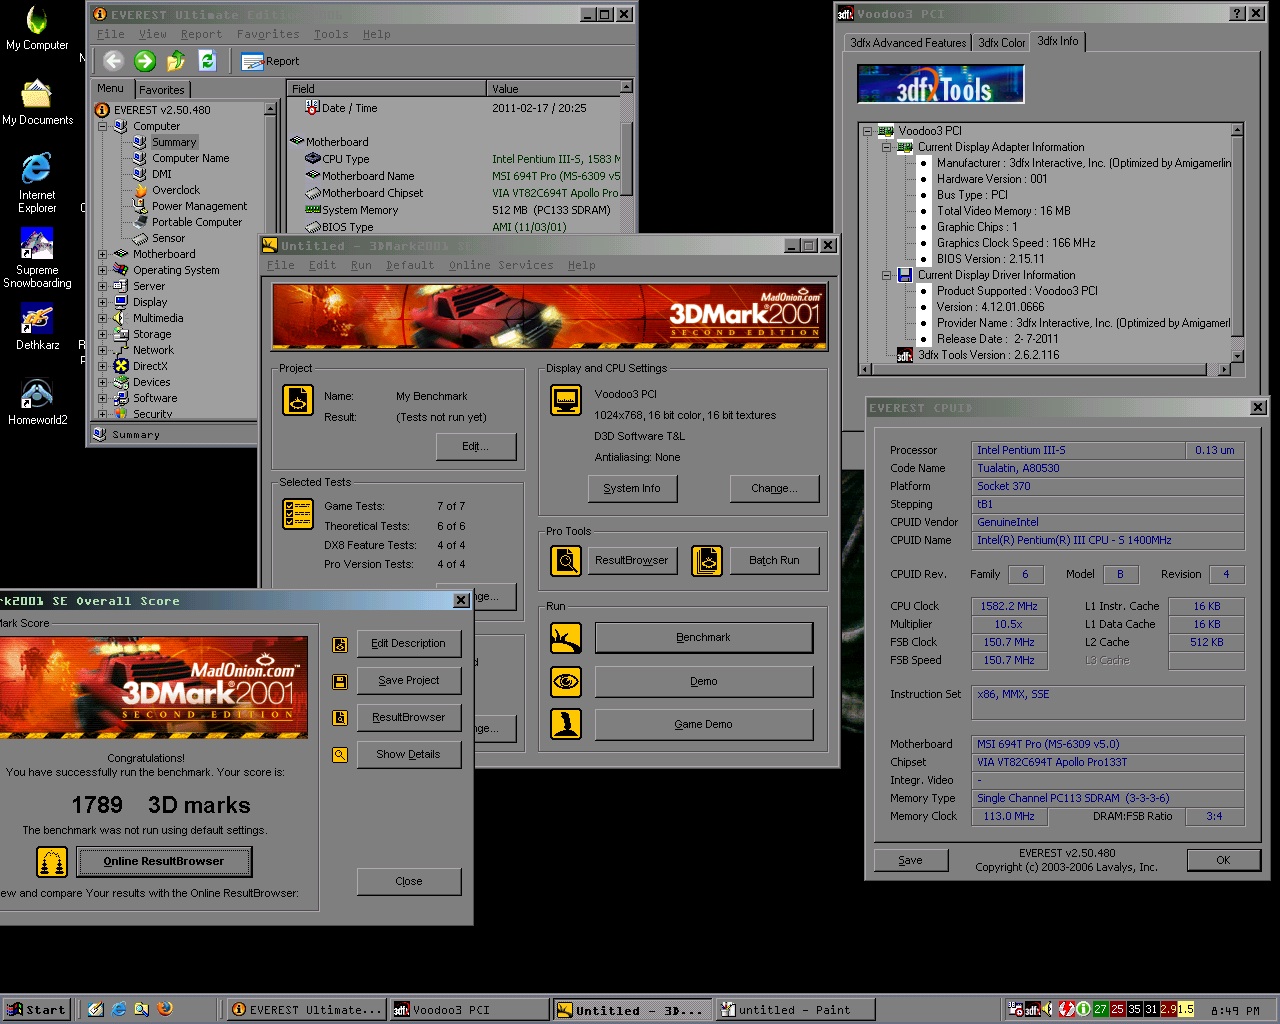Image resolution: width=1280 pixels, height=1024 pixels.
Task: Click OK in the EVEREST CPUID window
Action: click(1223, 860)
